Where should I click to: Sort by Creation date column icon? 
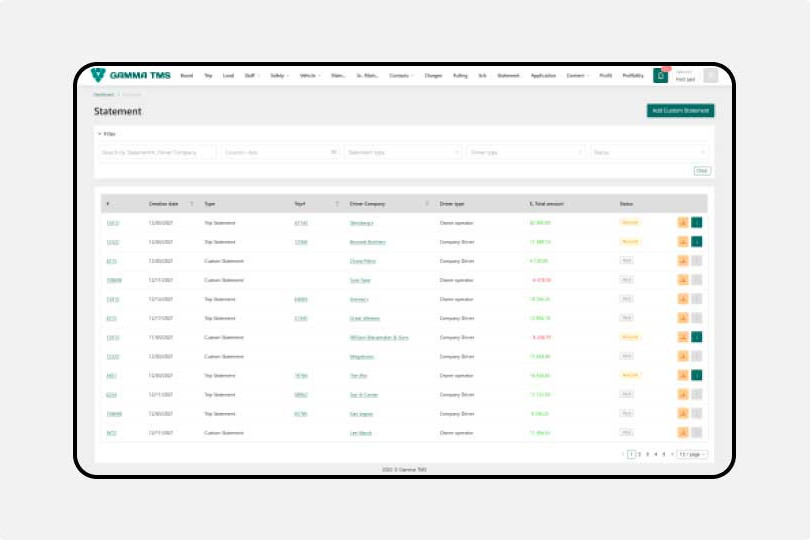tap(192, 203)
